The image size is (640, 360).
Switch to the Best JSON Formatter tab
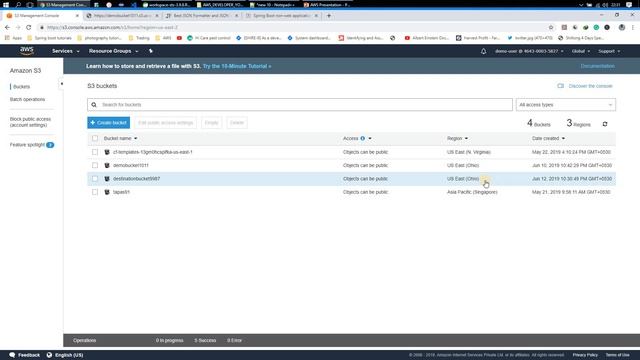point(202,16)
